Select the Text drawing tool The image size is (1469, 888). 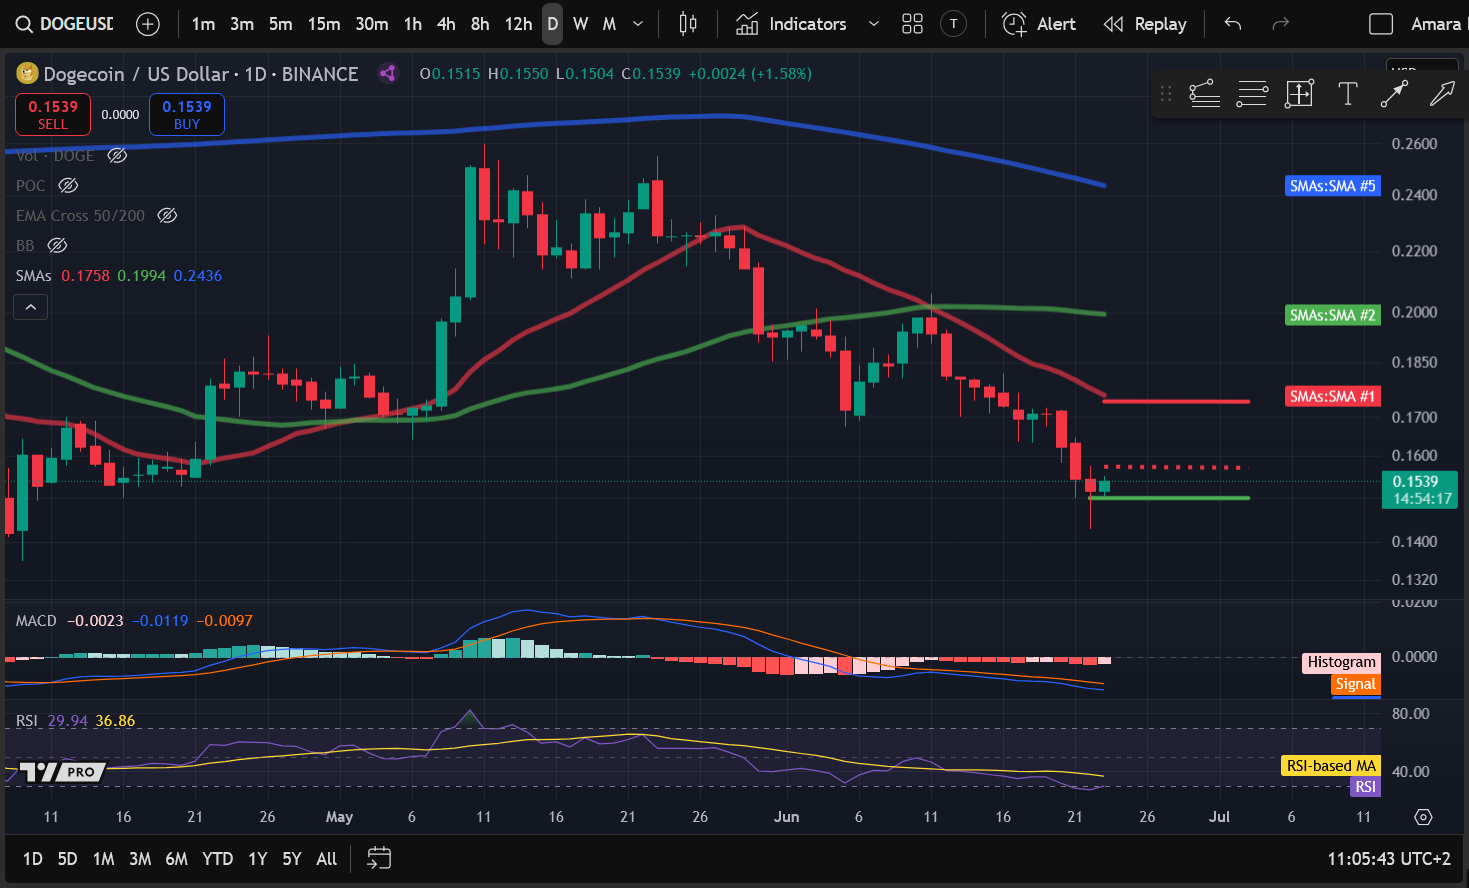[x=1347, y=94]
